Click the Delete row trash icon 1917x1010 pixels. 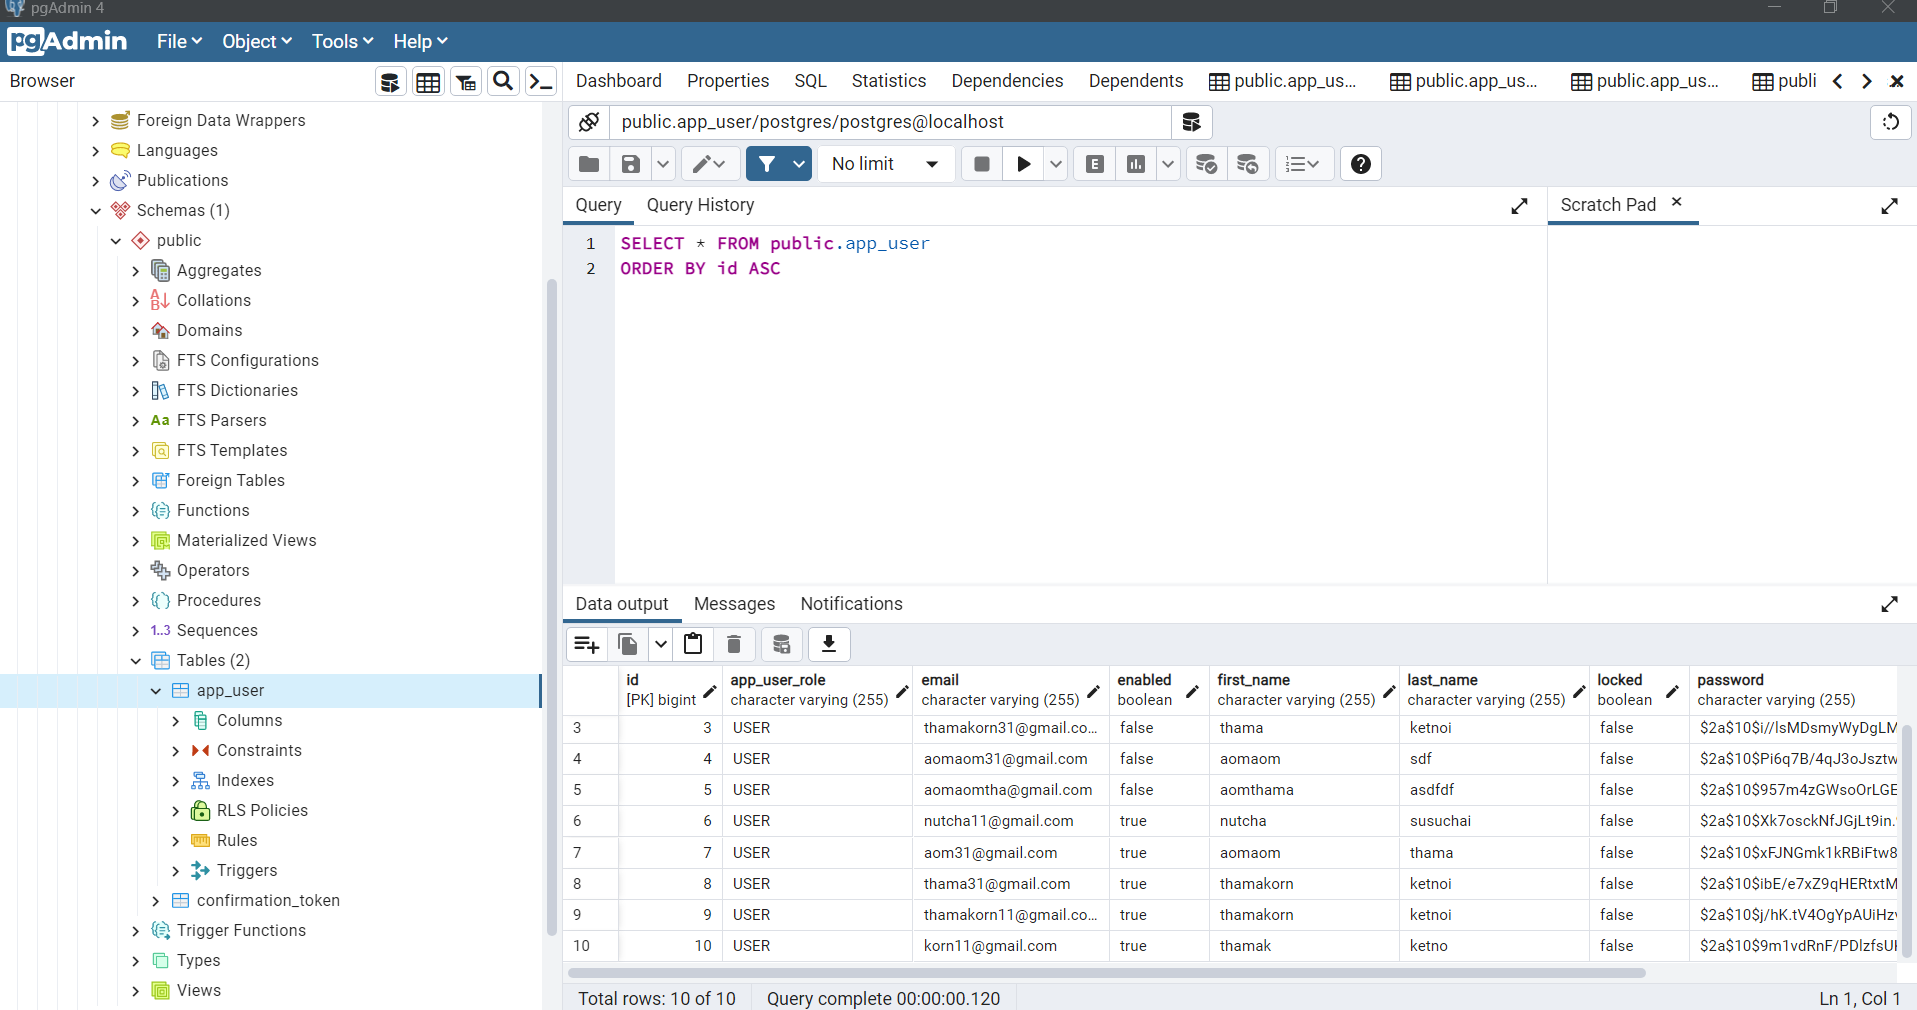(733, 644)
